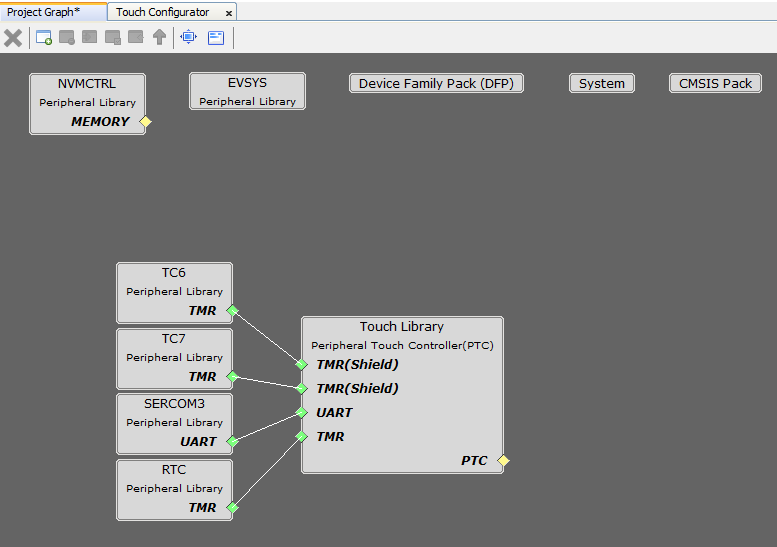This screenshot has width=777, height=547.
Task: Click the up arrow toolbar icon
Action: [159, 38]
